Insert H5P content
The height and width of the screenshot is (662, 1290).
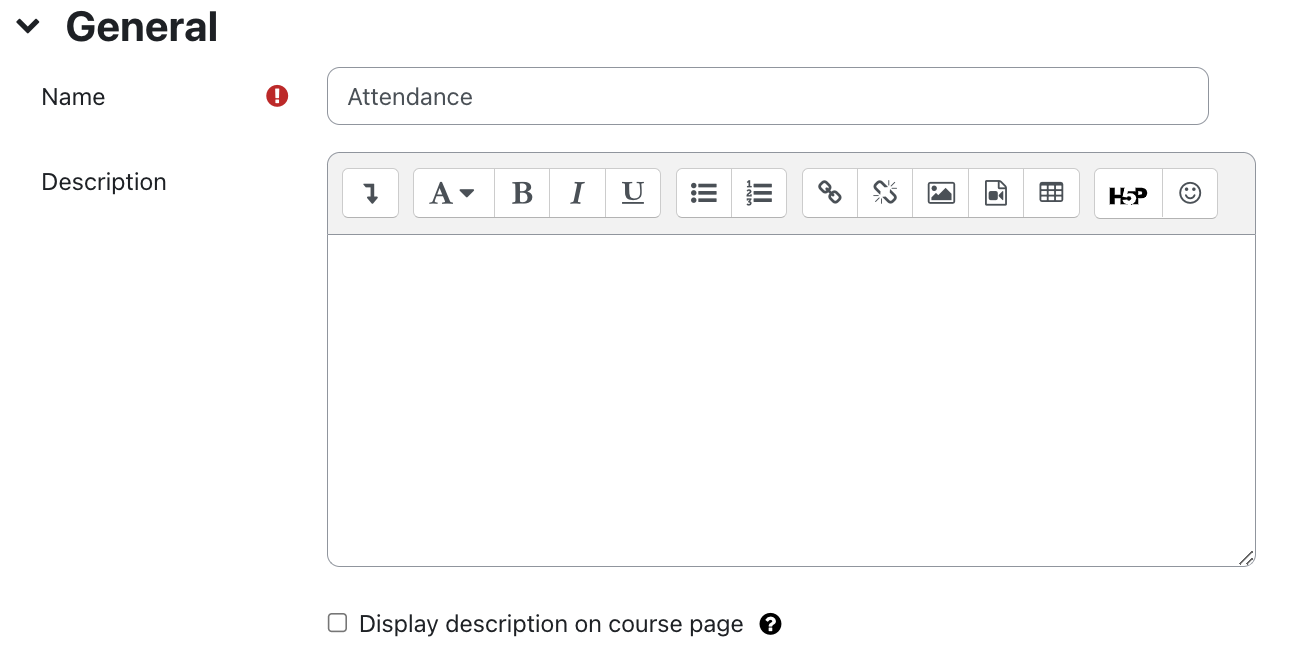click(x=1127, y=193)
